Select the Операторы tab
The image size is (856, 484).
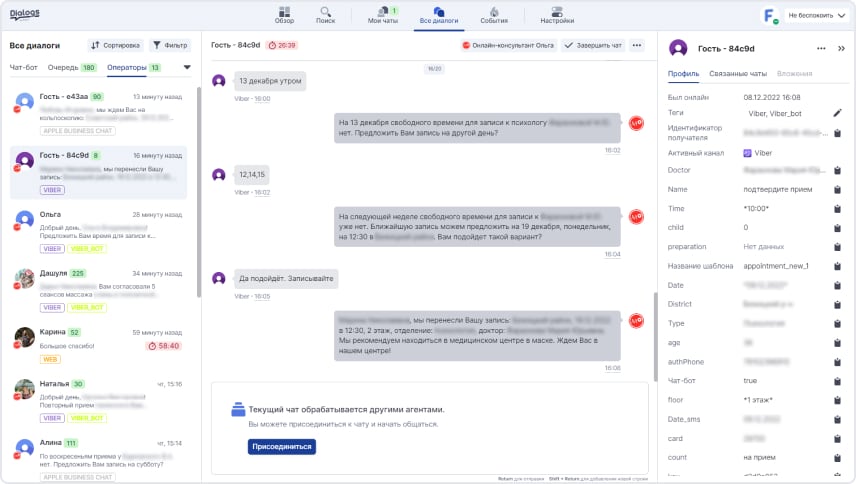coord(133,68)
